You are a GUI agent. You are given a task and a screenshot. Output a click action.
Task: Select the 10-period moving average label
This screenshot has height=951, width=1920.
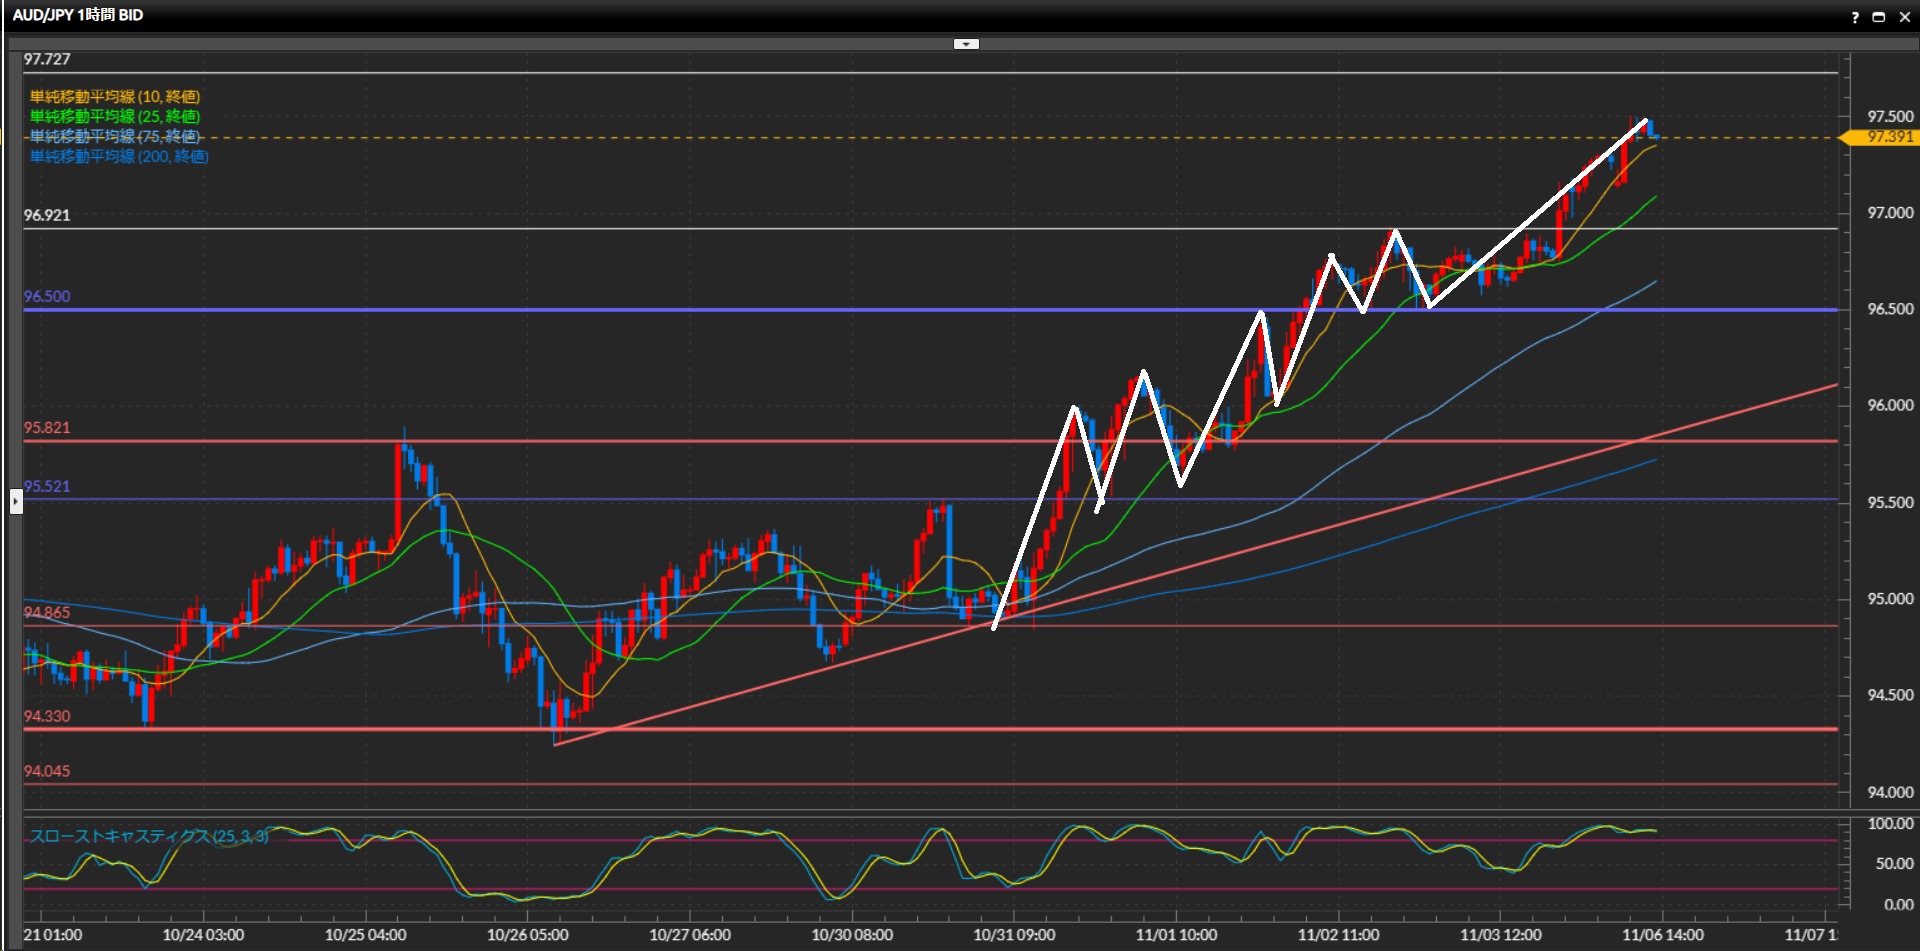click(x=115, y=97)
